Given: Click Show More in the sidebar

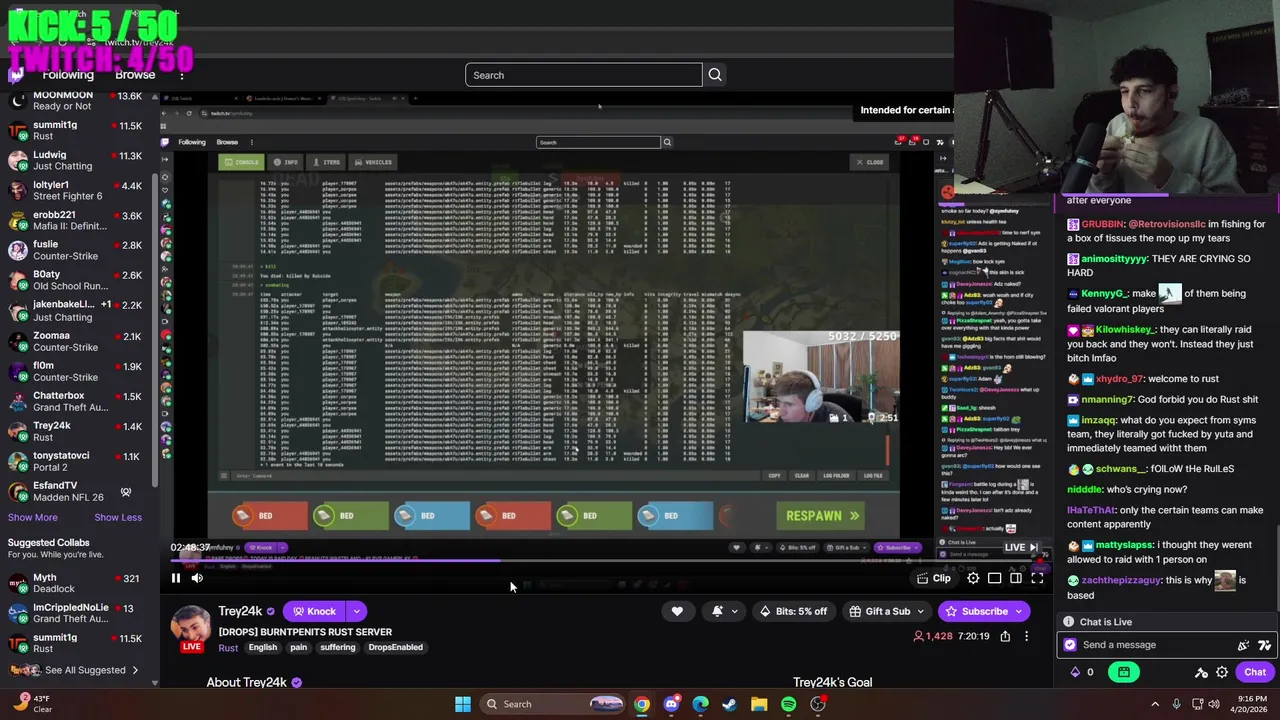Looking at the screenshot, I should tap(33, 517).
